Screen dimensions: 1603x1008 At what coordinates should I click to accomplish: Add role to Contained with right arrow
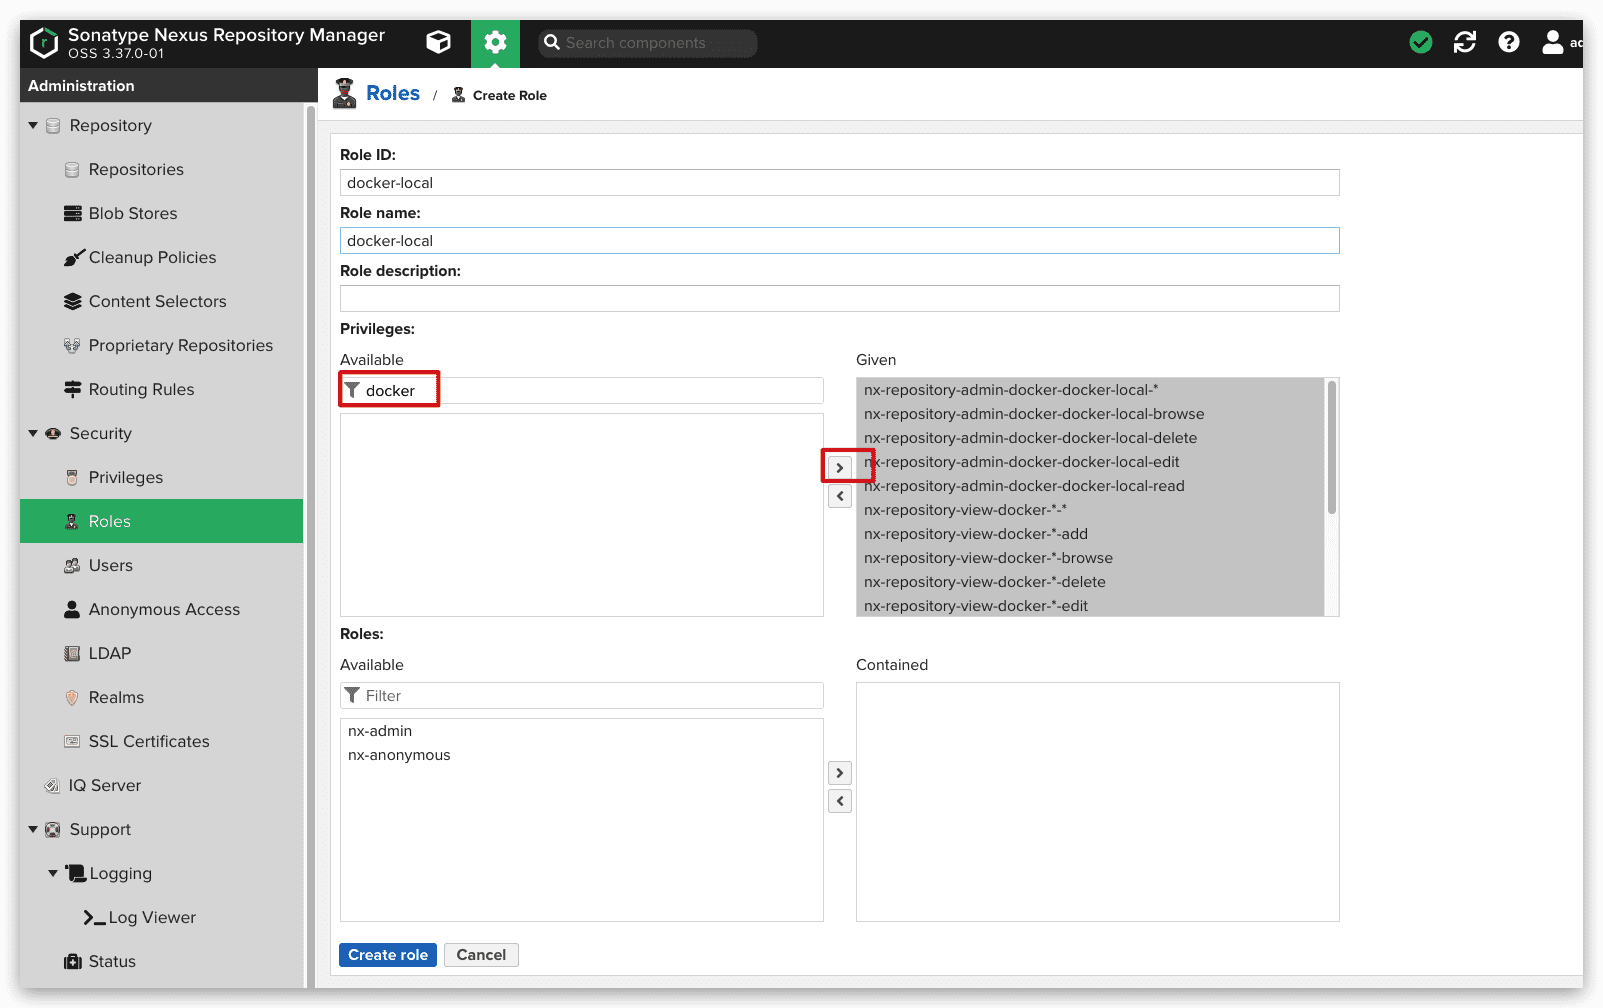coord(840,773)
